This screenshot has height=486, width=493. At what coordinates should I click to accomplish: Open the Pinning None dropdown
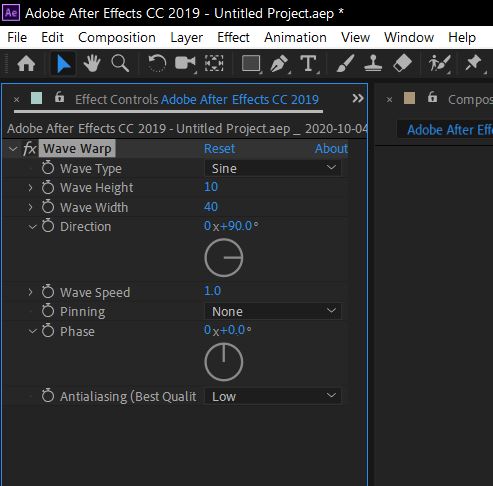click(273, 311)
